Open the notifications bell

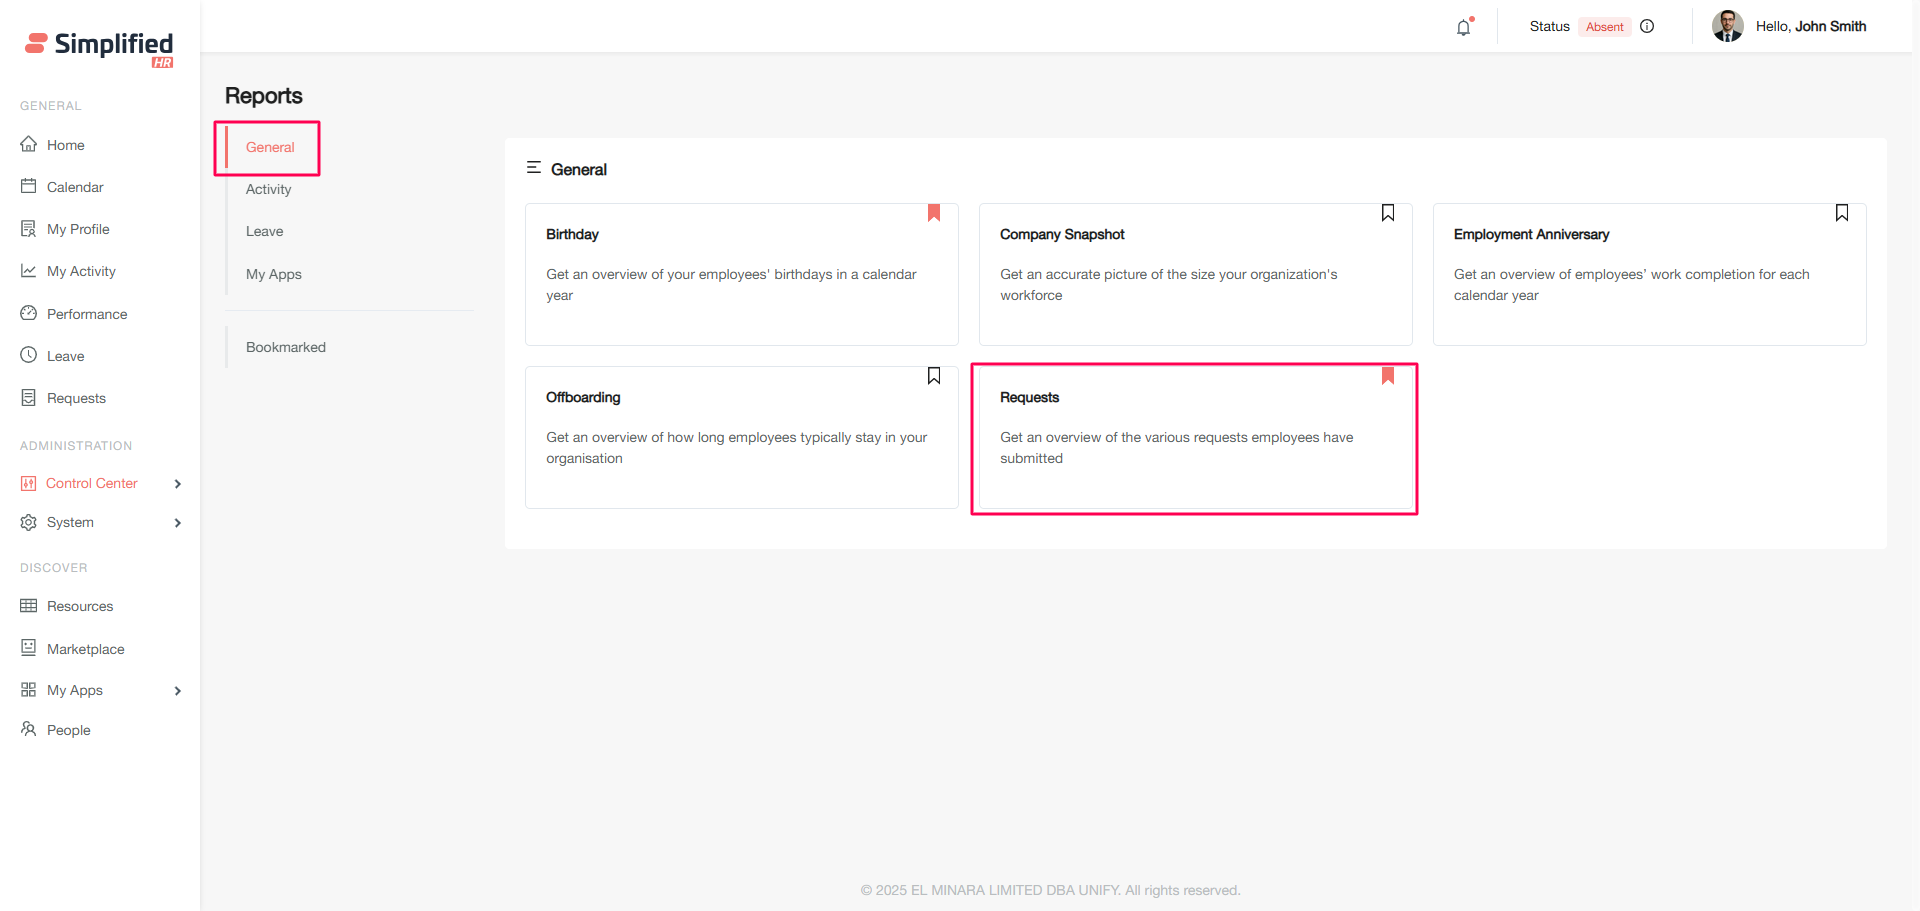[x=1463, y=27]
